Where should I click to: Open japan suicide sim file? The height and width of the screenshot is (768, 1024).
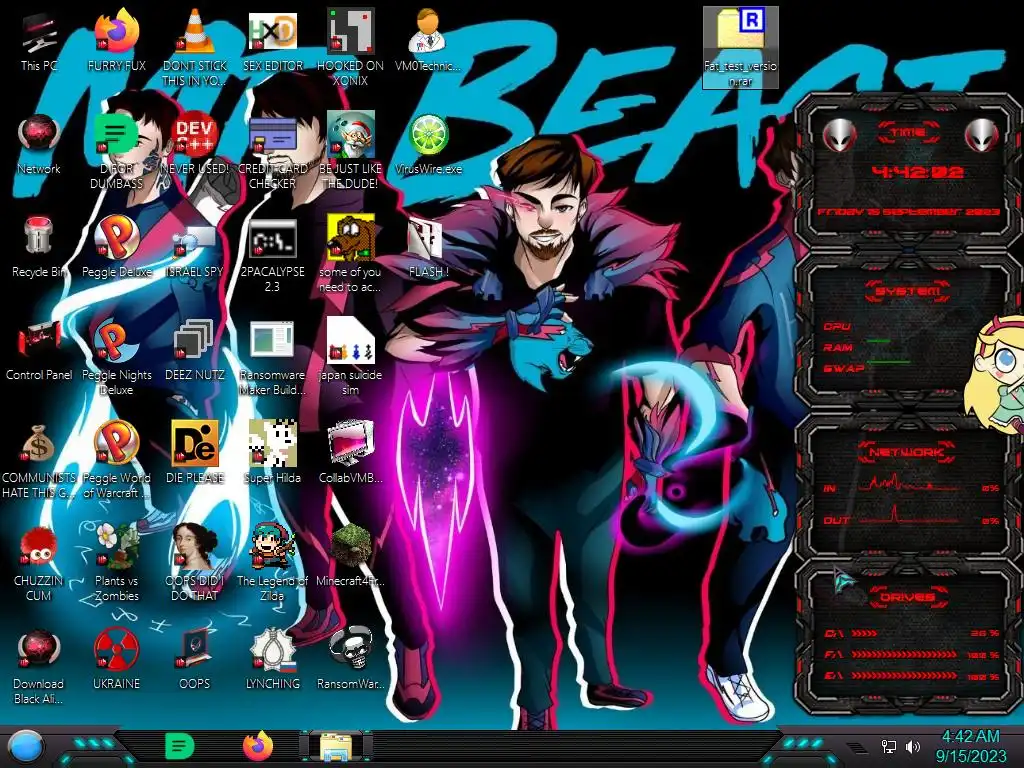[x=351, y=357]
